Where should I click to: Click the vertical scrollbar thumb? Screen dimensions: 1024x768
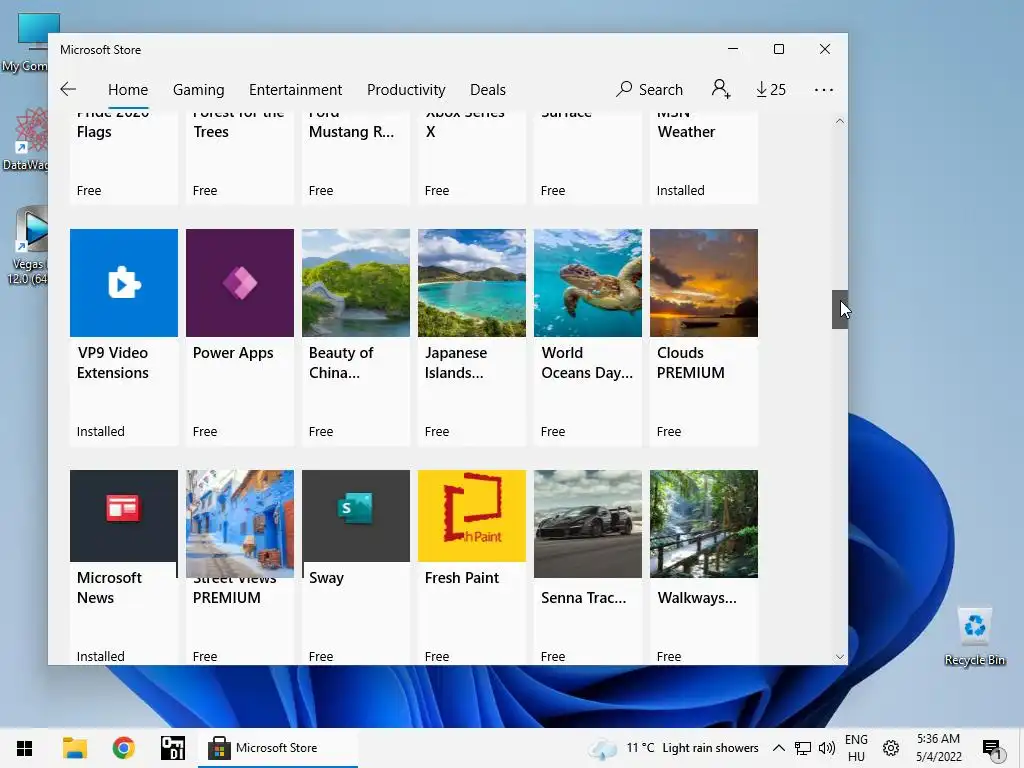840,310
